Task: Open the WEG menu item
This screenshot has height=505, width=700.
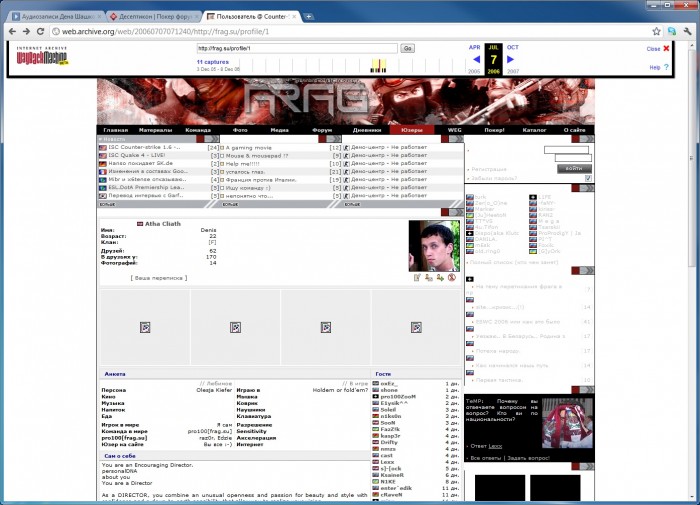Action: [x=454, y=130]
